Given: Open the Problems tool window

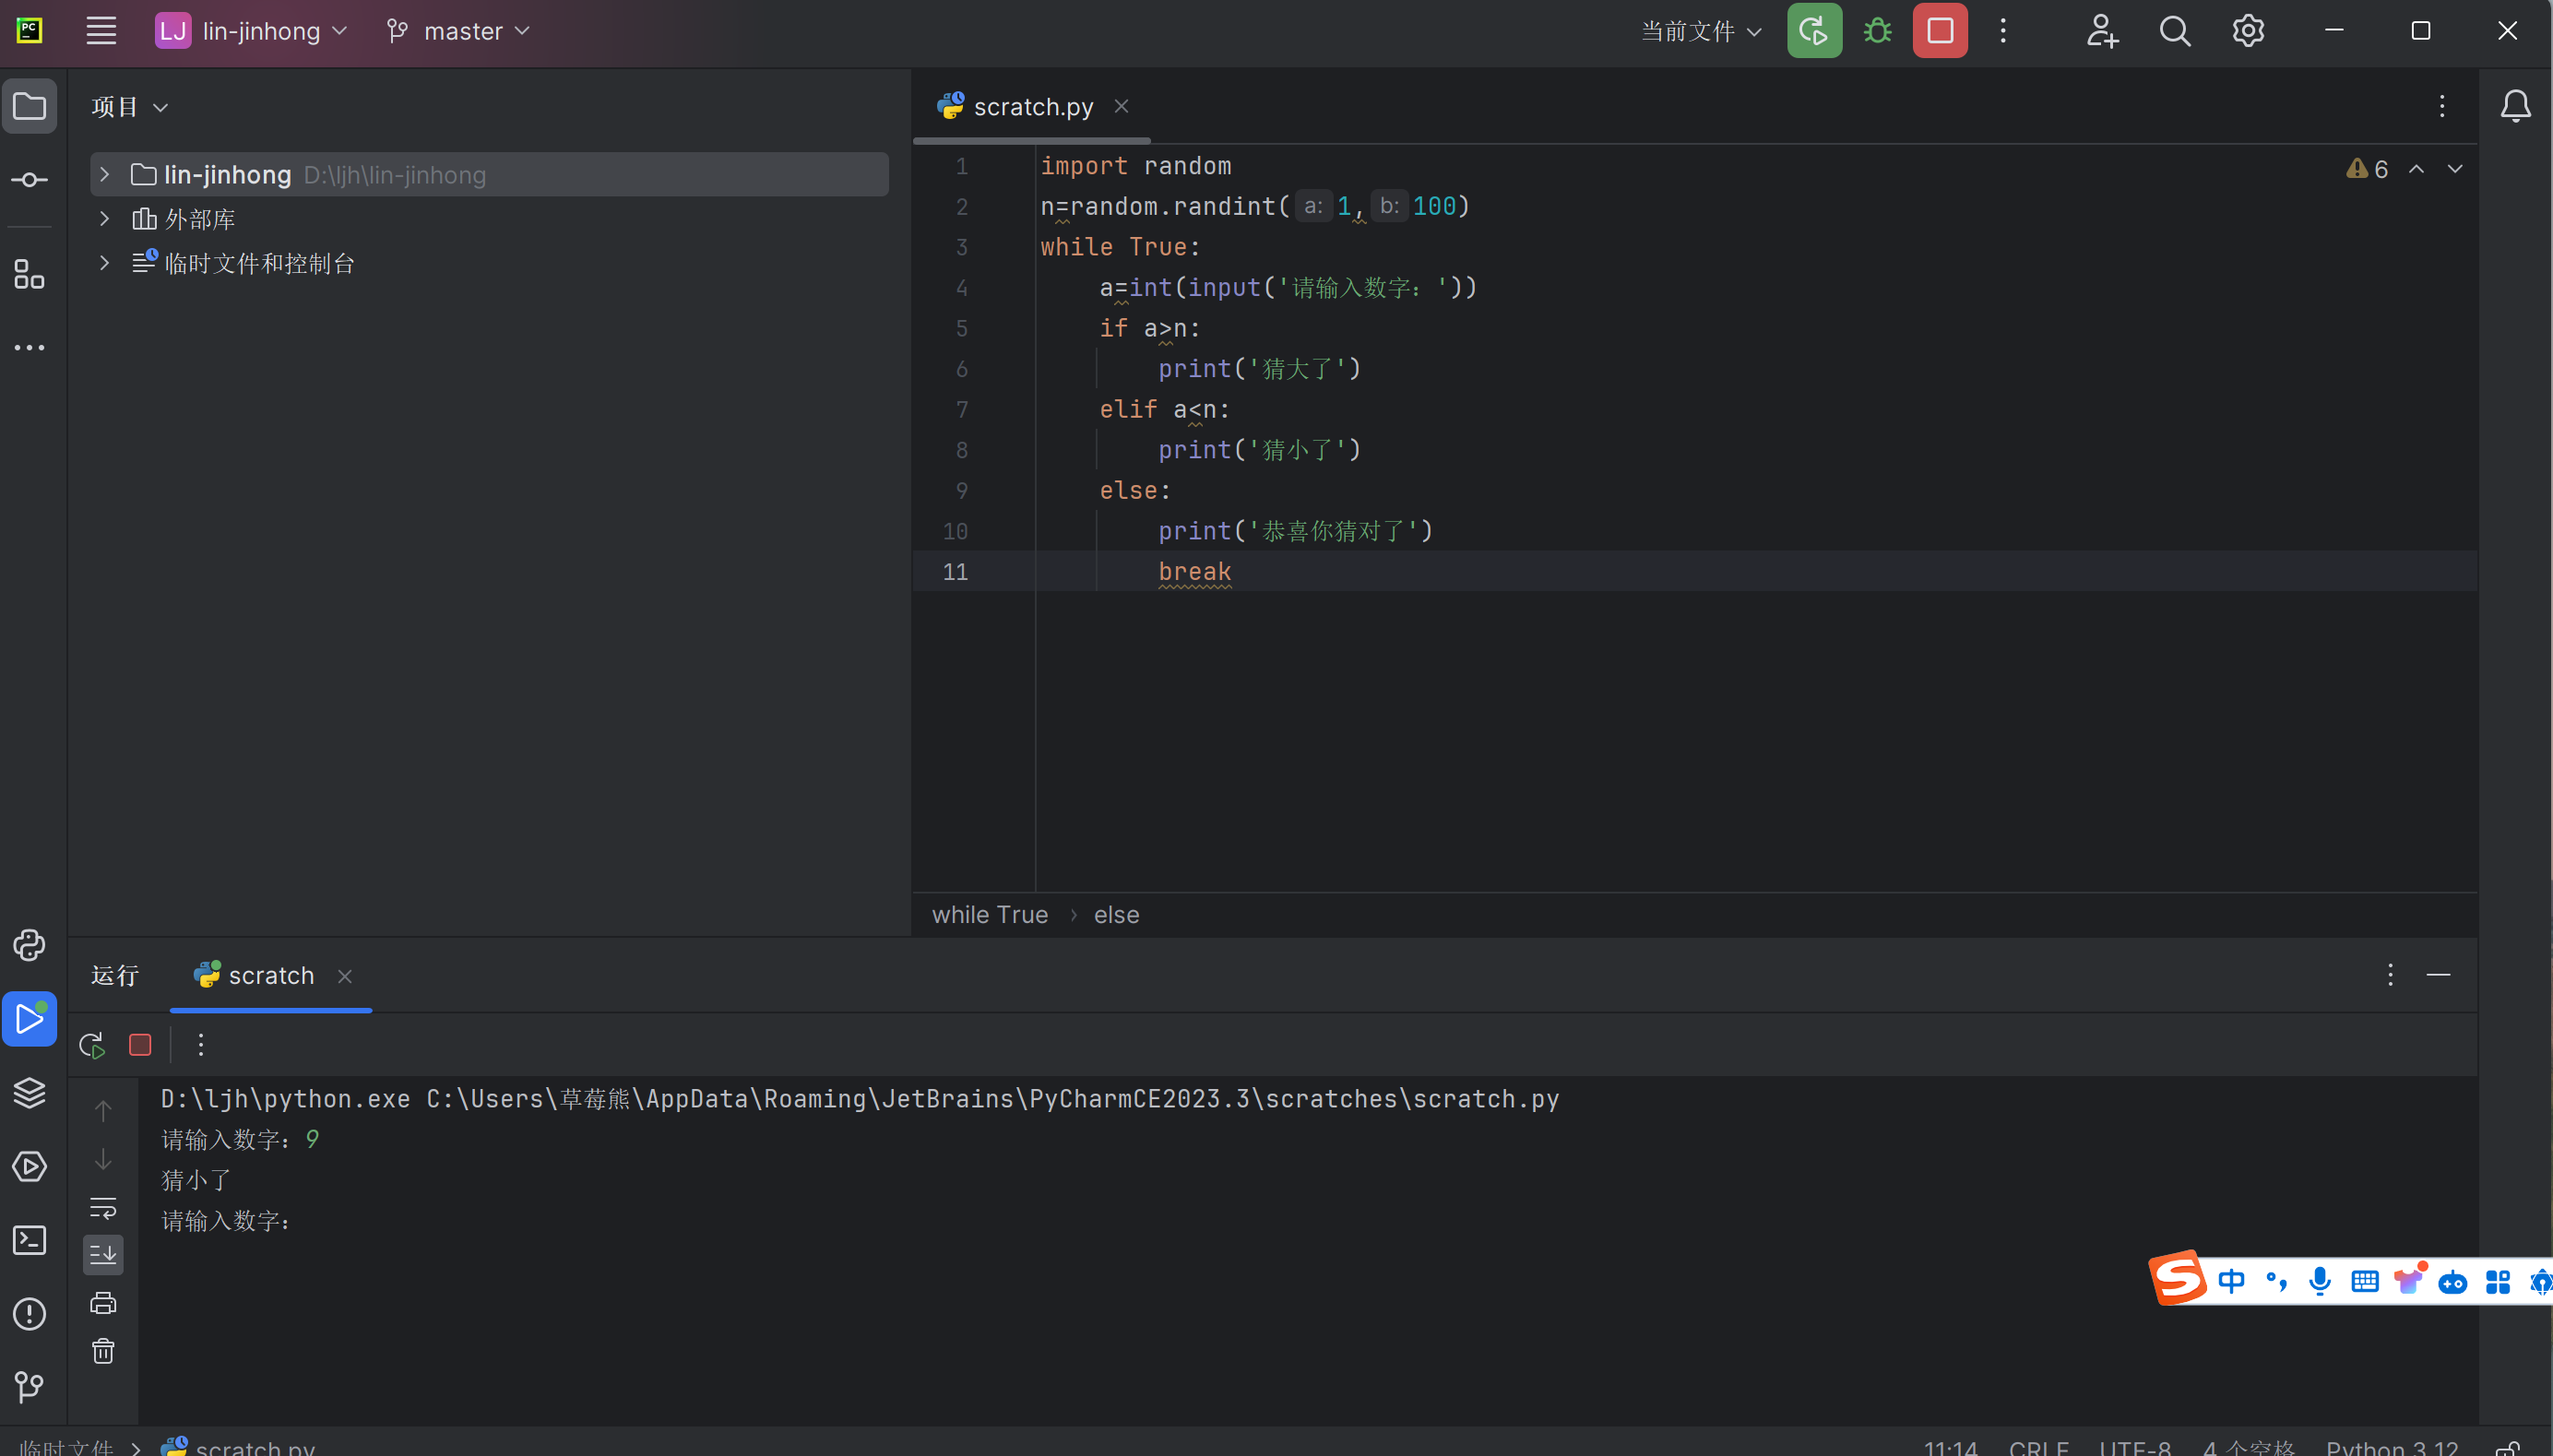Looking at the screenshot, I should pyautogui.click(x=29, y=1313).
